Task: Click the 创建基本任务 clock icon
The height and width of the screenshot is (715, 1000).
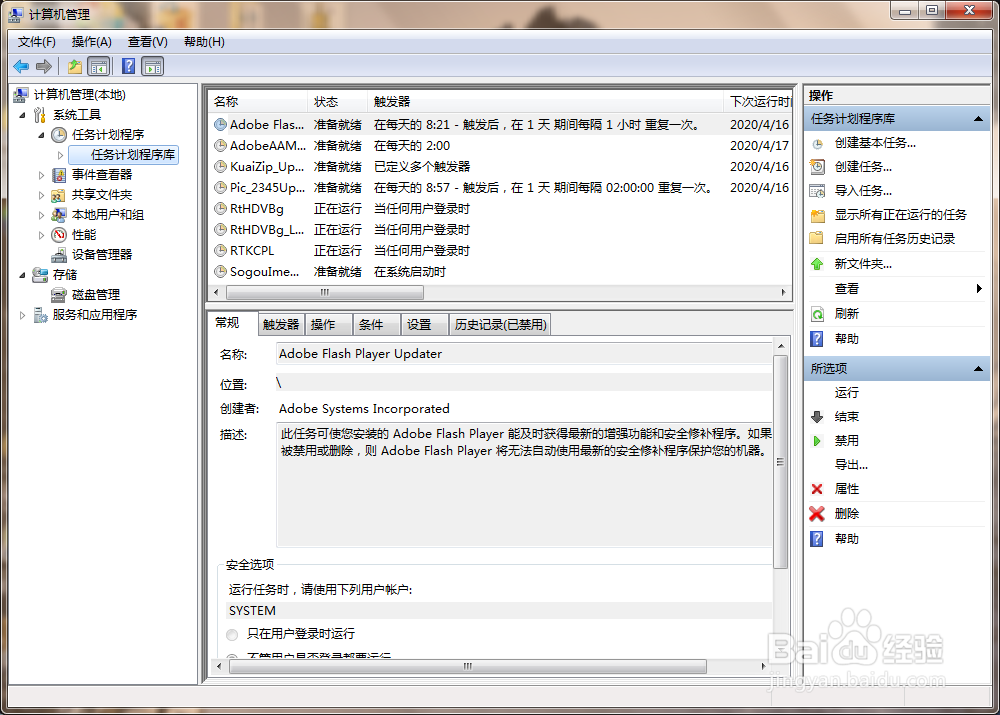Action: coord(818,144)
